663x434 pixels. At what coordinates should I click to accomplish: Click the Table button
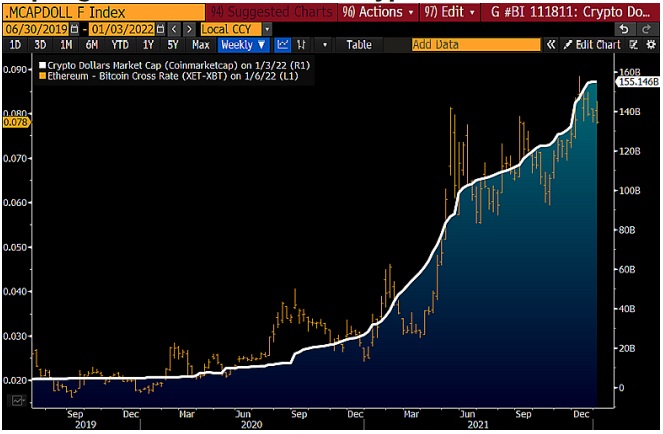click(359, 45)
